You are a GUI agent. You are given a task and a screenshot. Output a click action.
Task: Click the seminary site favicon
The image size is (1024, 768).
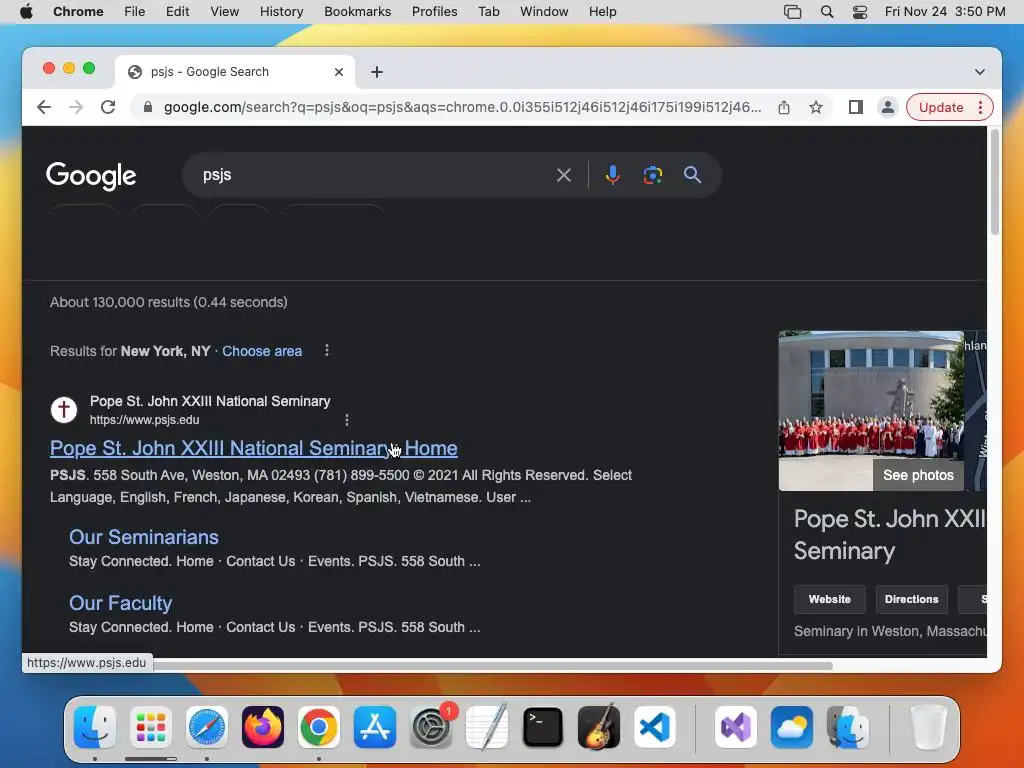pos(64,410)
